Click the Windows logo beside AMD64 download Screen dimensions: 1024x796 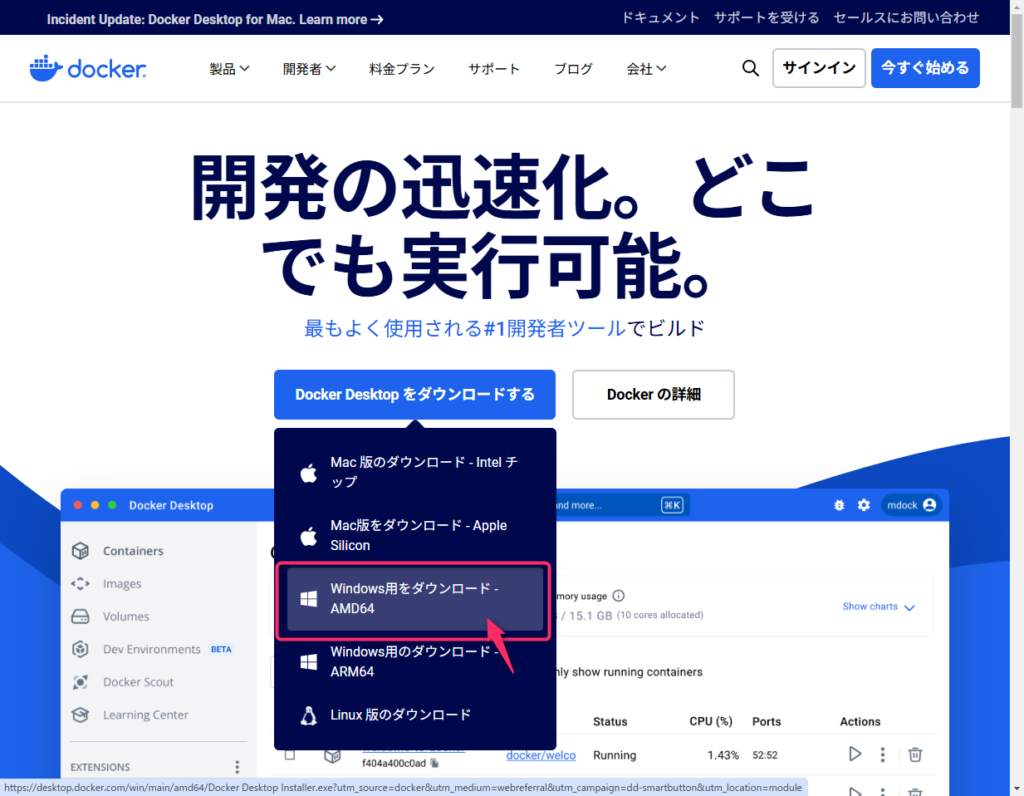(309, 598)
